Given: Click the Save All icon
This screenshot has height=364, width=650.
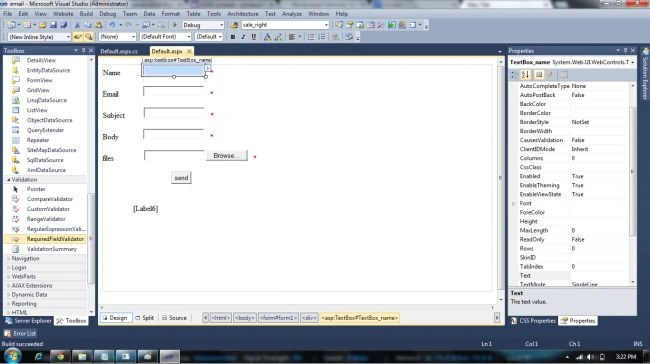Looking at the screenshot, I should coord(63,25).
